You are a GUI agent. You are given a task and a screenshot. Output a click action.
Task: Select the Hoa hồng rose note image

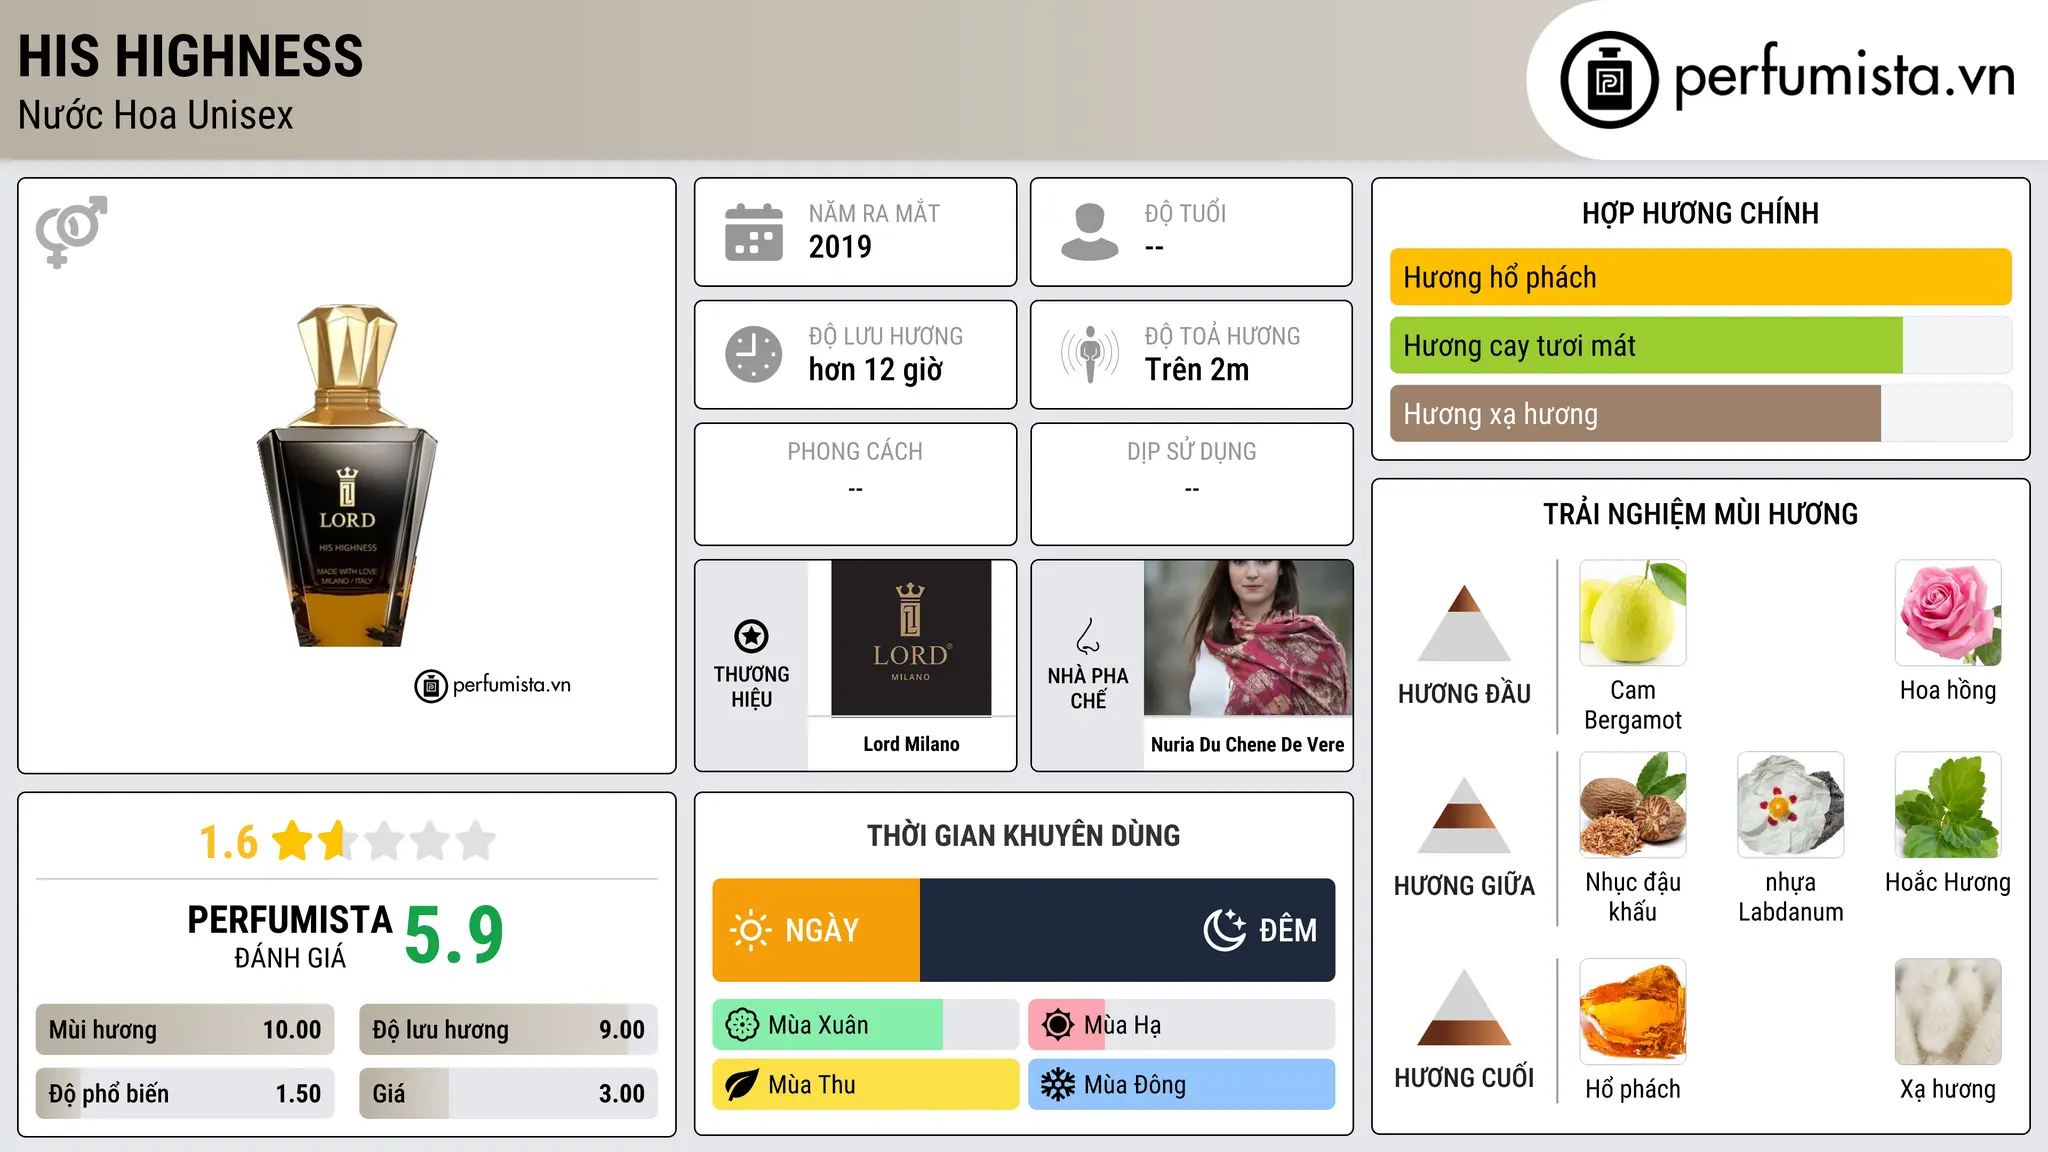pos(1948,613)
